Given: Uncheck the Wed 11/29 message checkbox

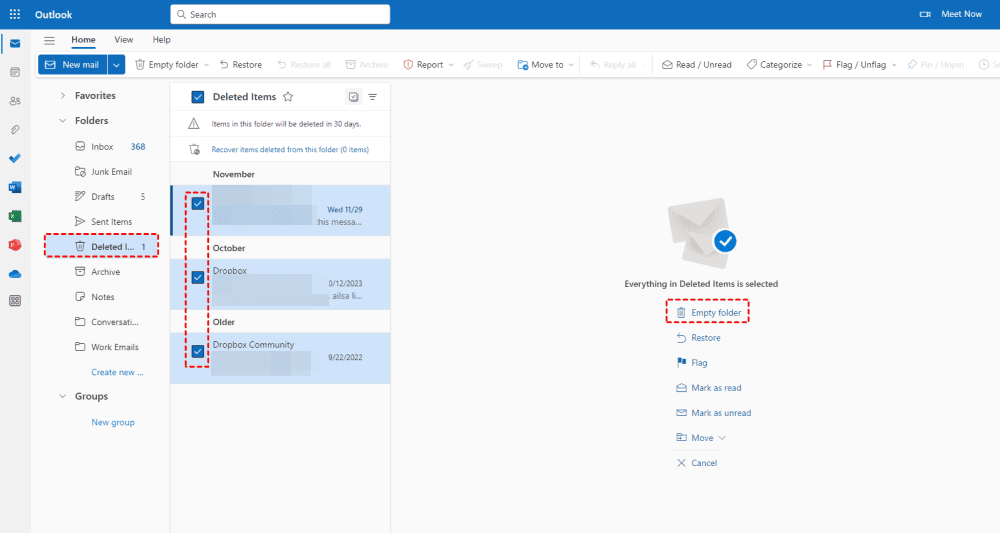Looking at the screenshot, I should pyautogui.click(x=198, y=203).
